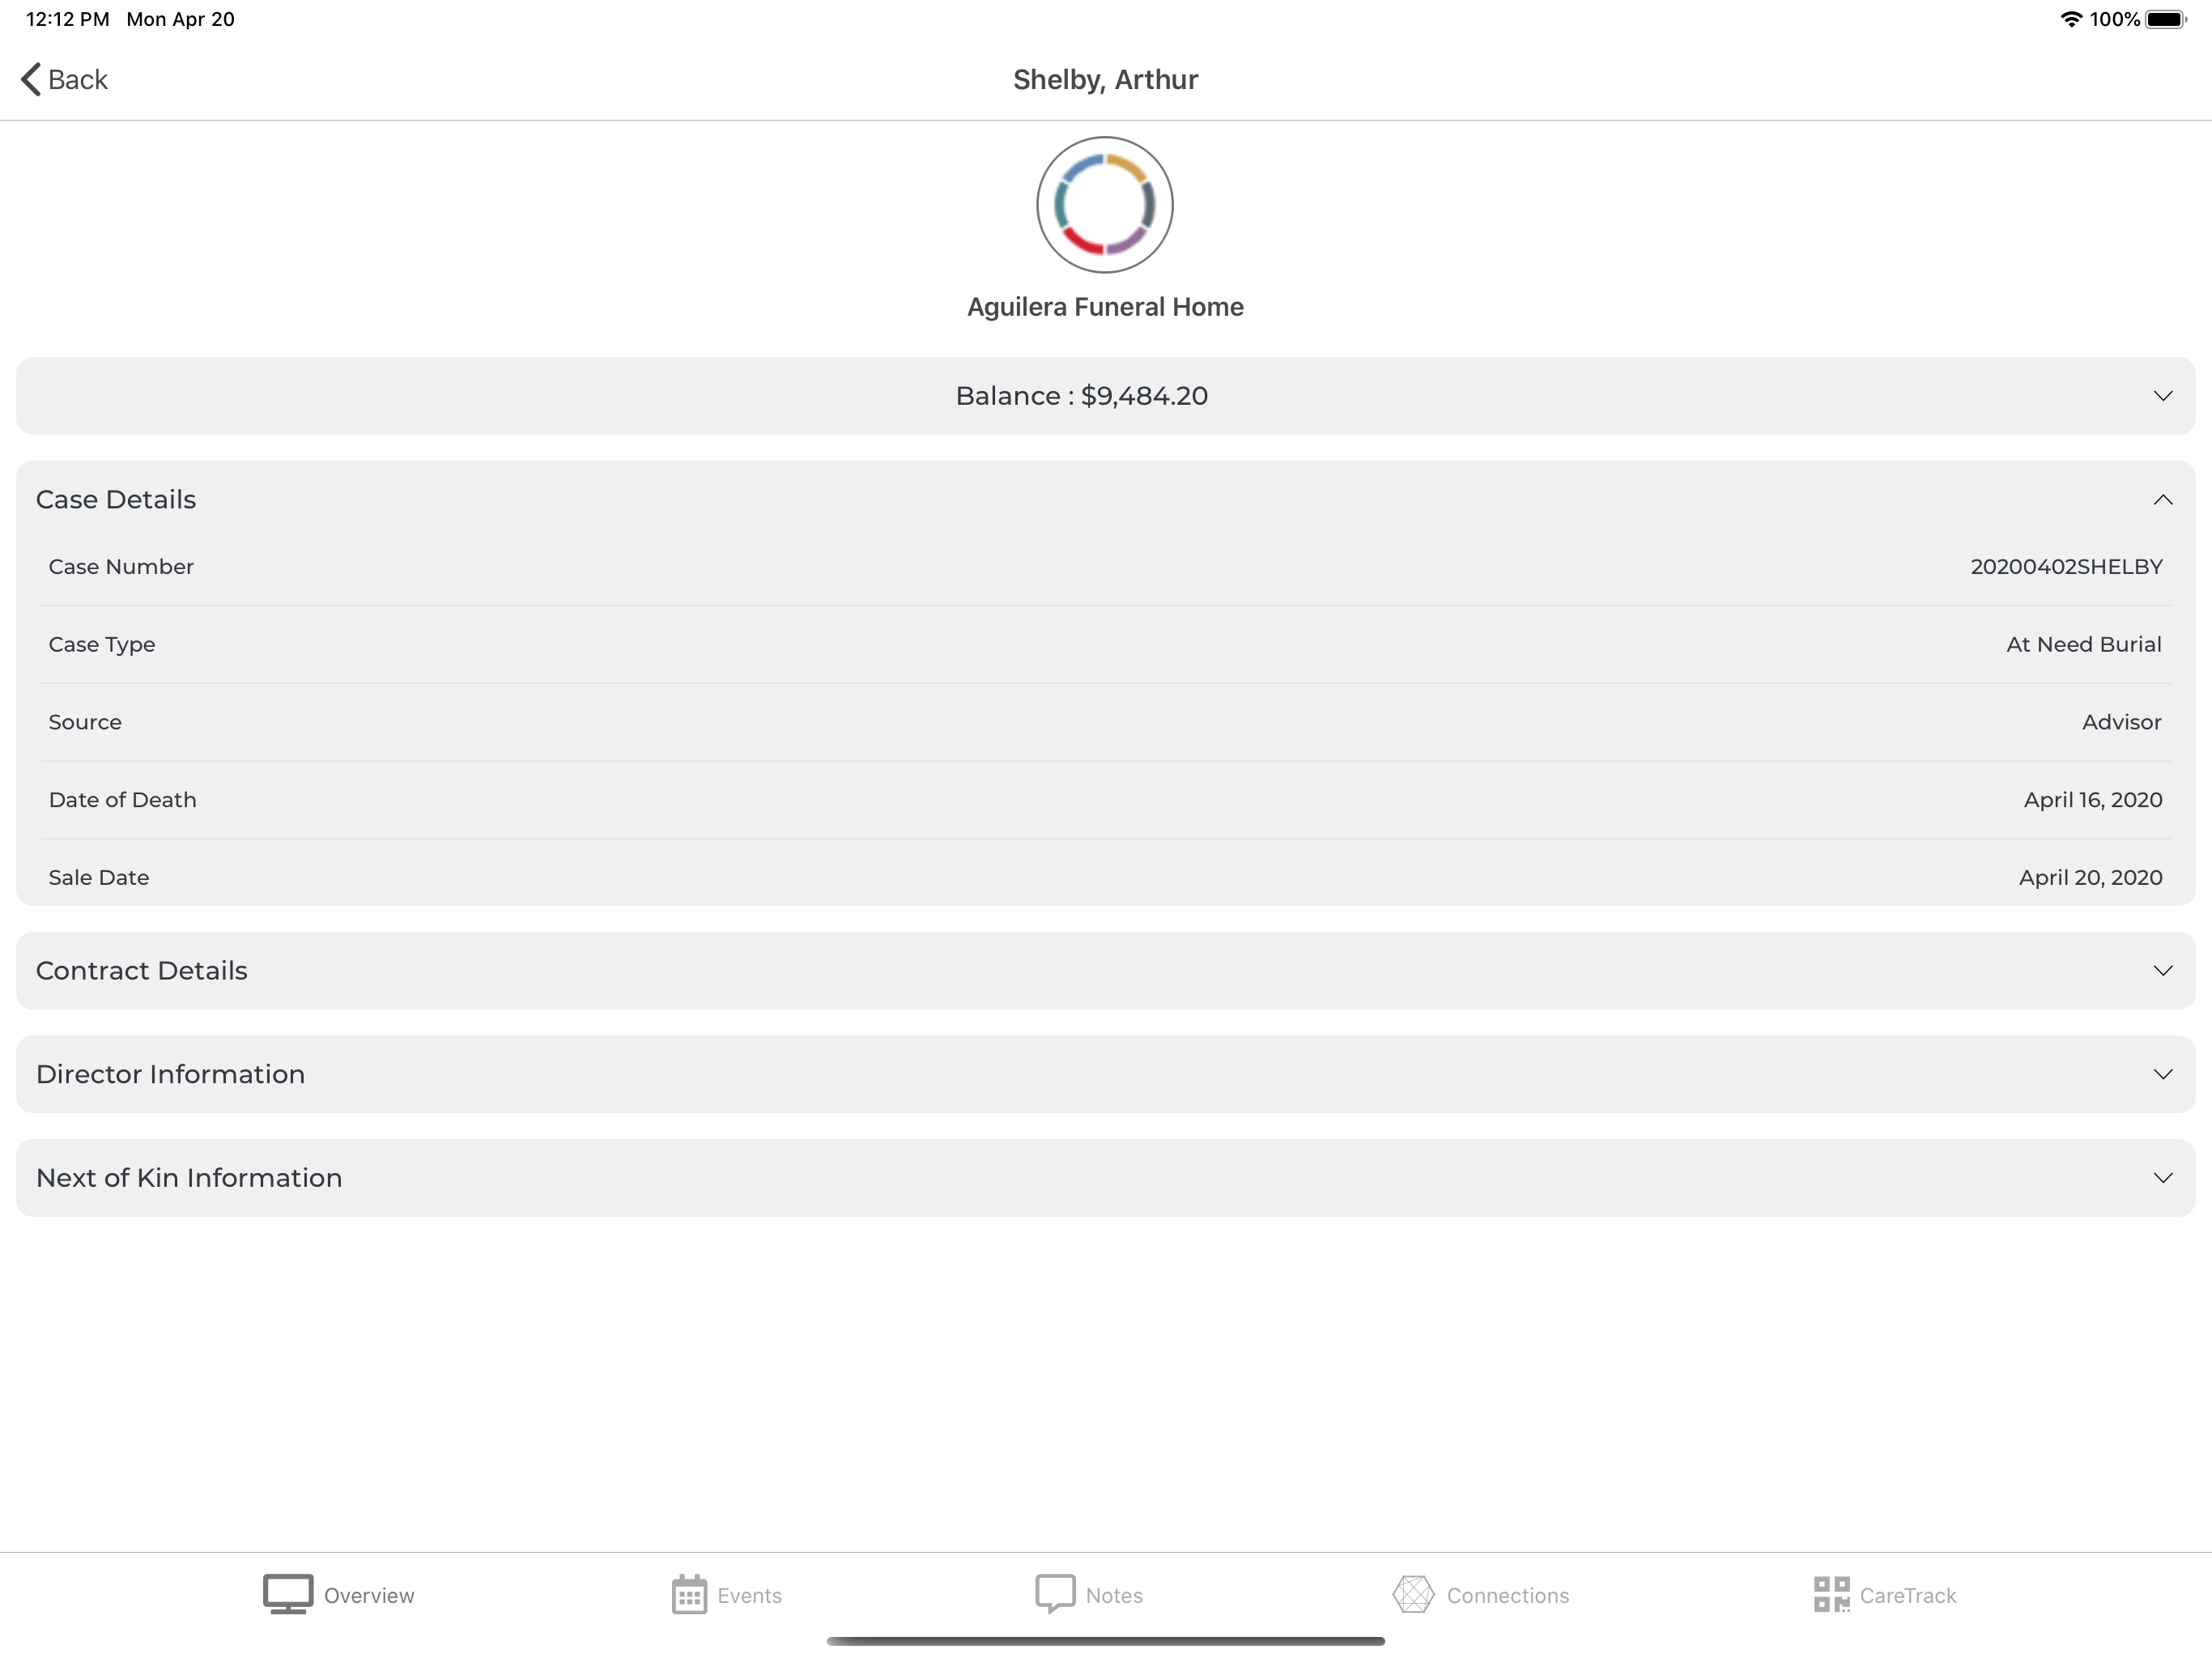Viewport: 2212px width, 1658px height.
Task: Select the April 16, 2020 death date
Action: [2093, 800]
